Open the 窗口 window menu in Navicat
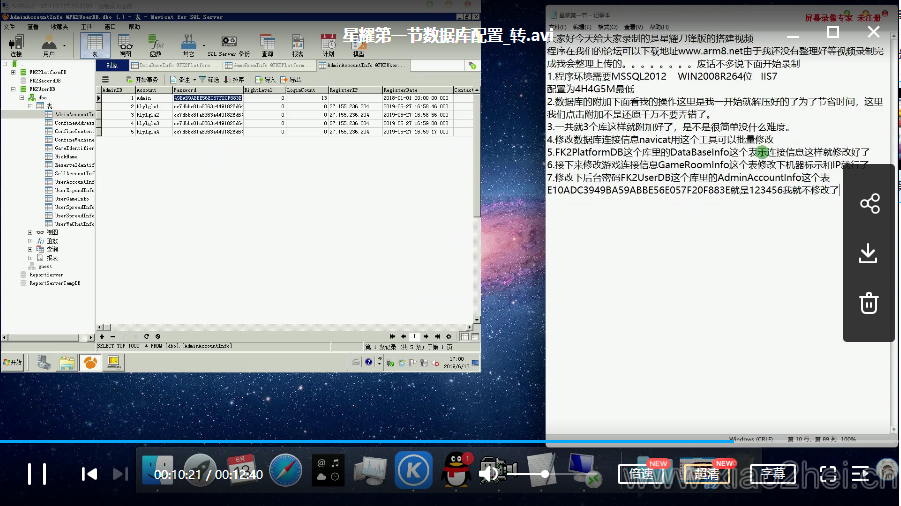 click(110, 26)
